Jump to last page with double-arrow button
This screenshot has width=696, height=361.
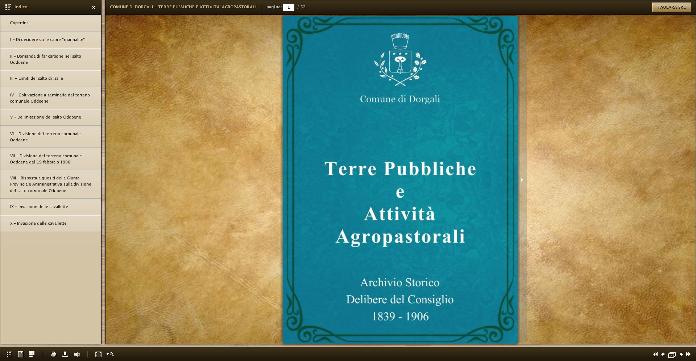688,354
